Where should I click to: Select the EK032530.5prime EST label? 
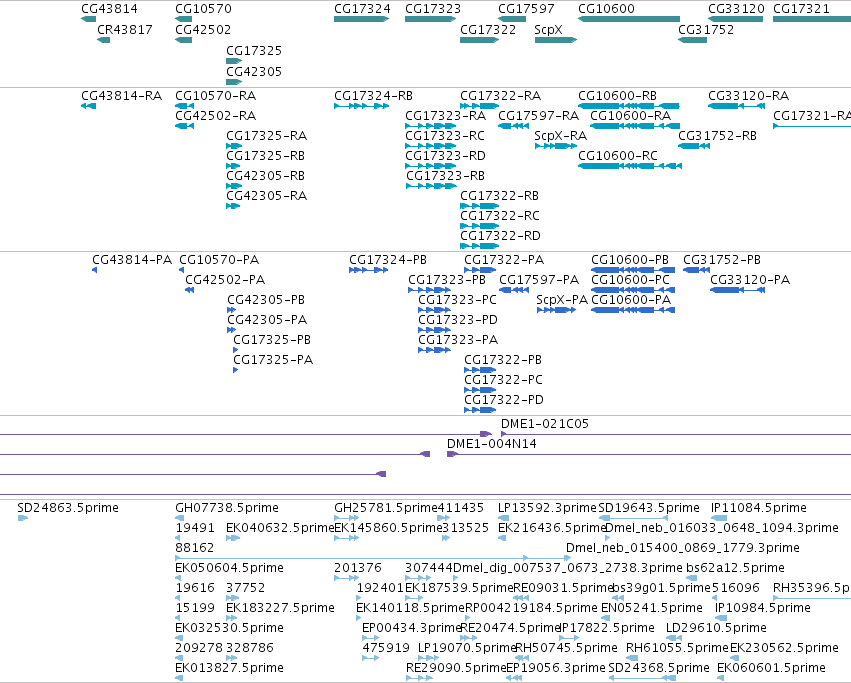point(230,628)
